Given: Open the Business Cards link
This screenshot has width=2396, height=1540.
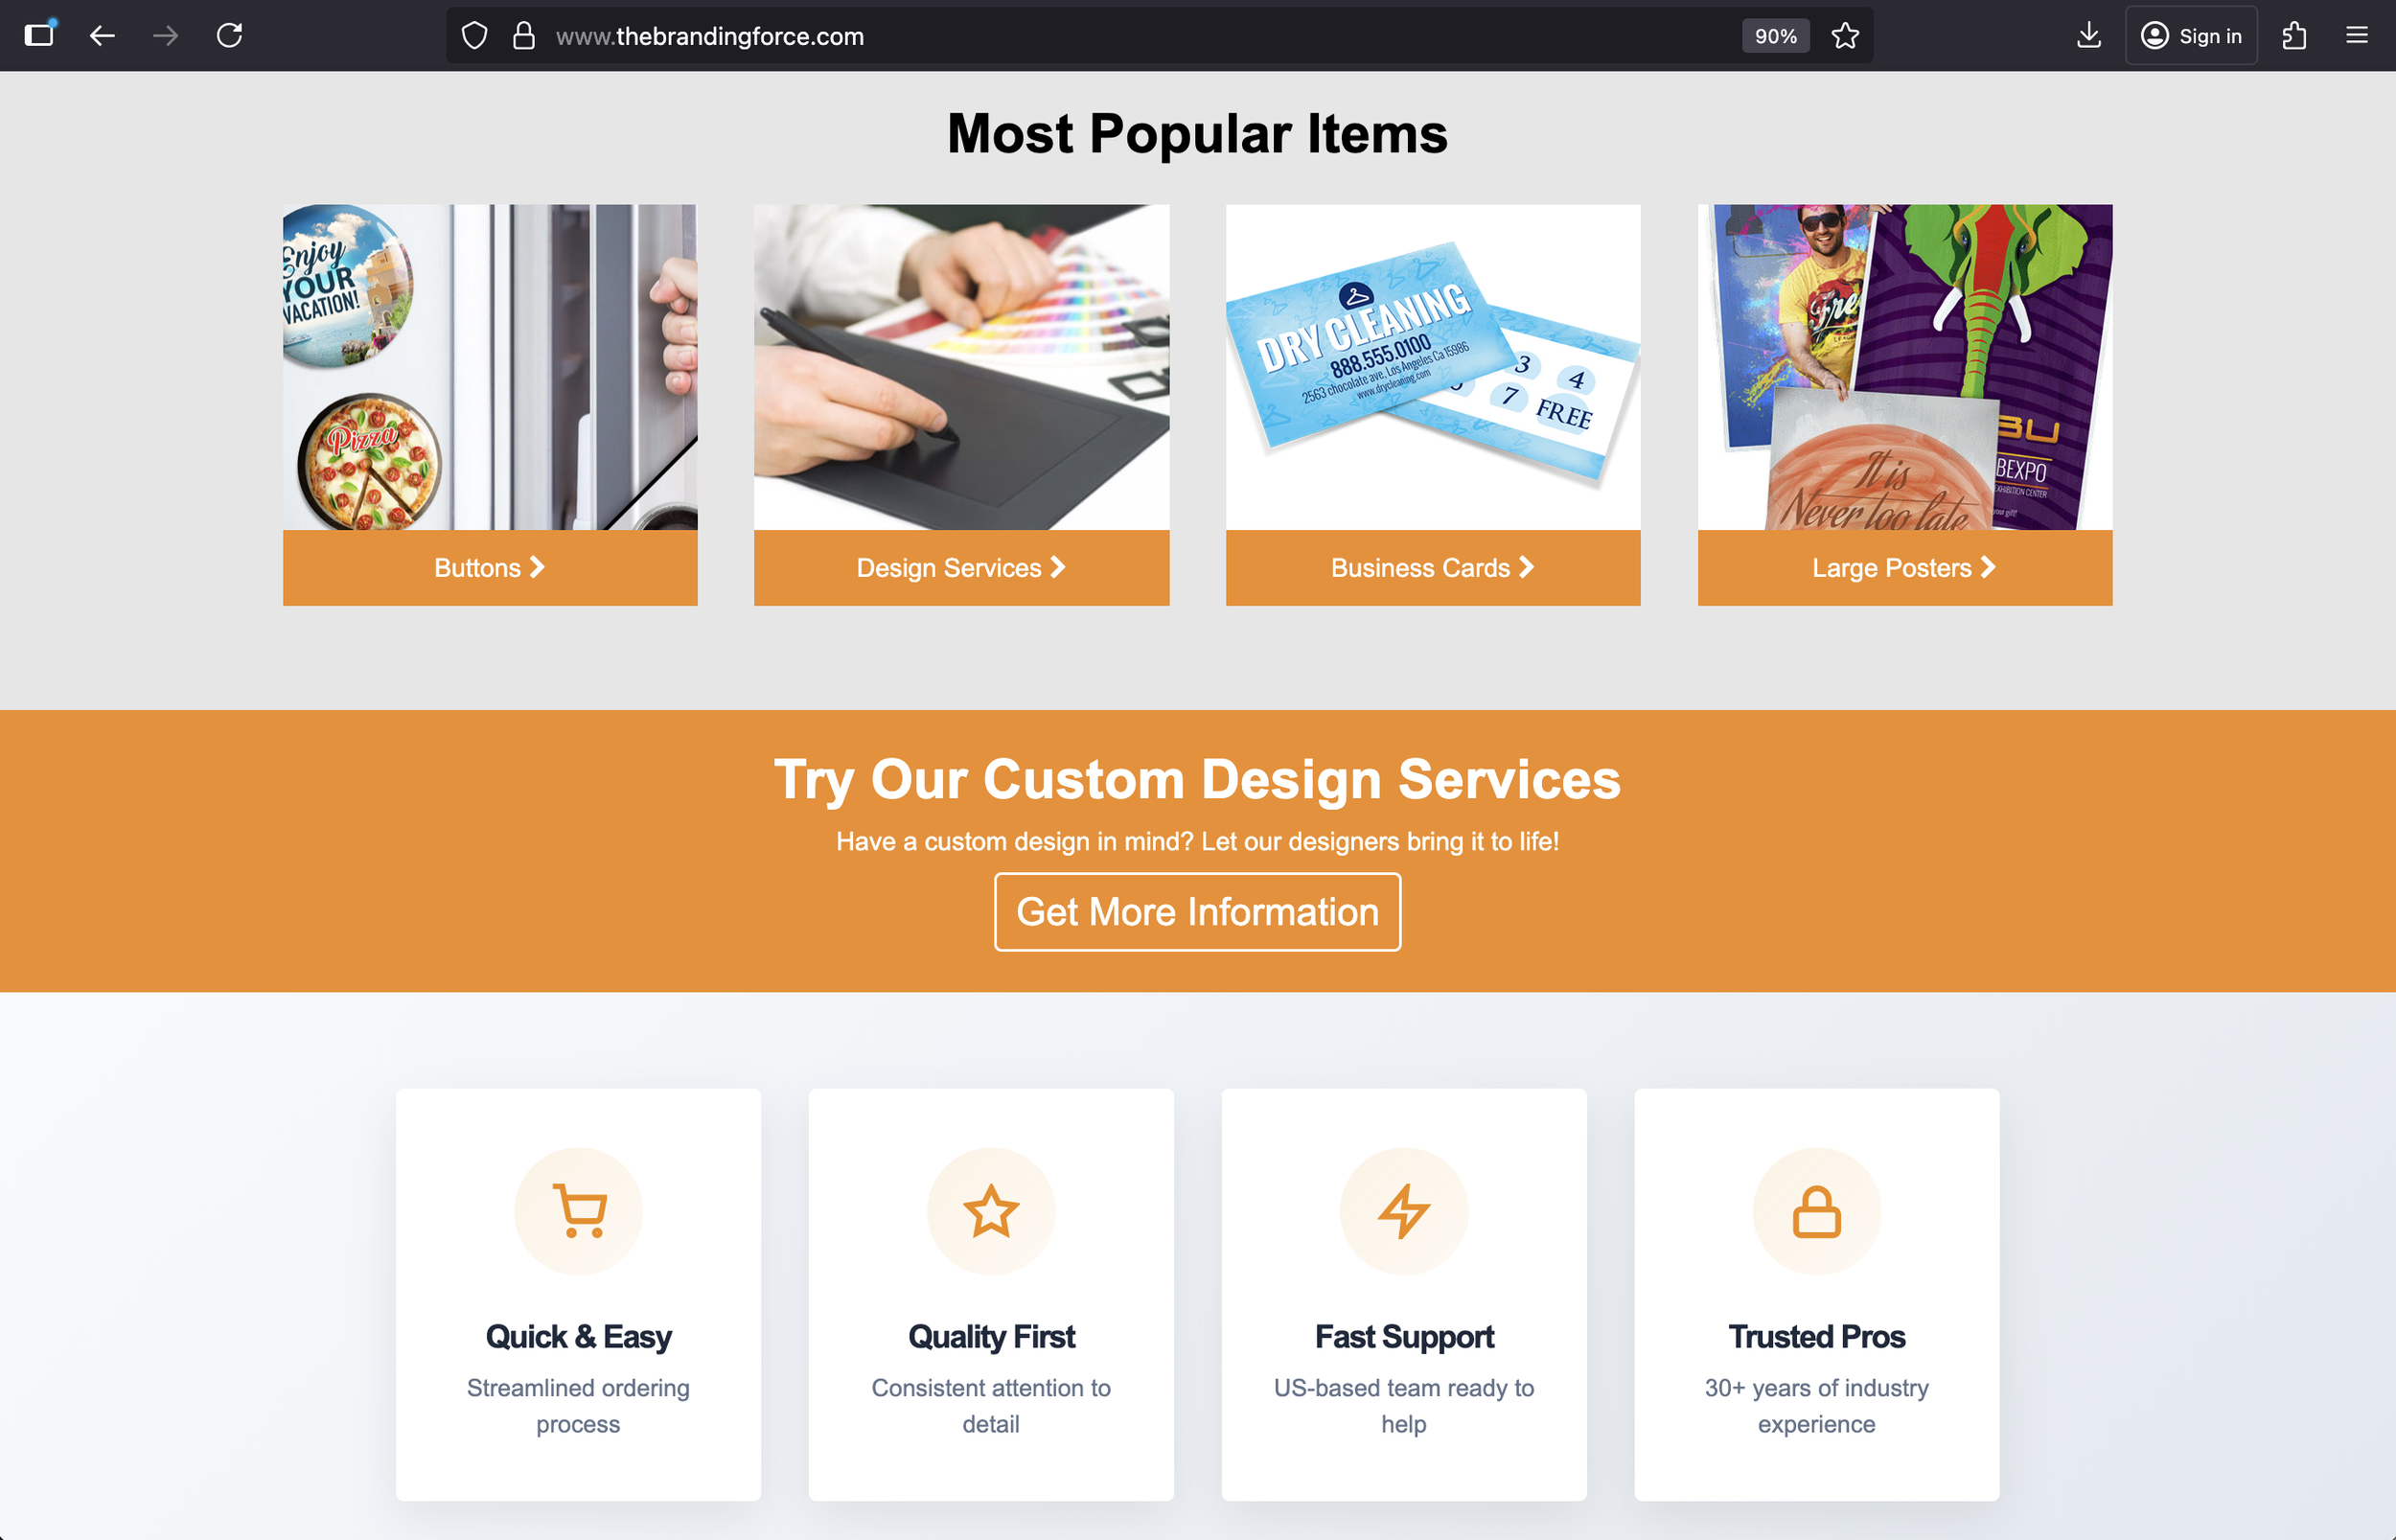Looking at the screenshot, I should 1433,568.
